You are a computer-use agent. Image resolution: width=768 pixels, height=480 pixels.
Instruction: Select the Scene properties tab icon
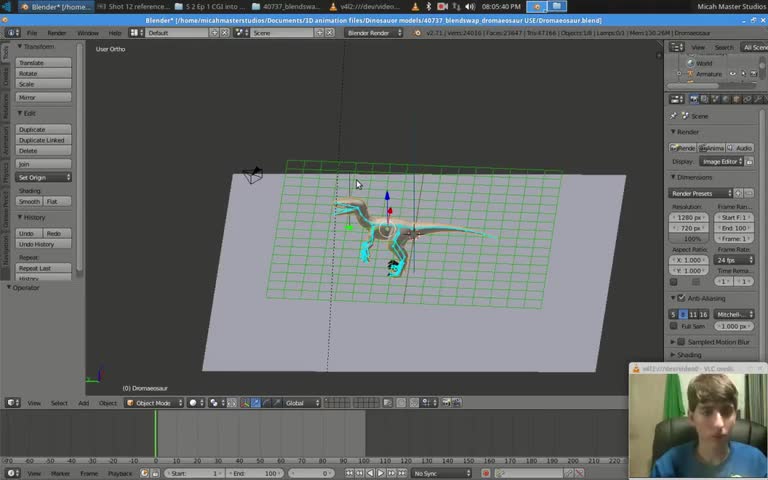715,99
